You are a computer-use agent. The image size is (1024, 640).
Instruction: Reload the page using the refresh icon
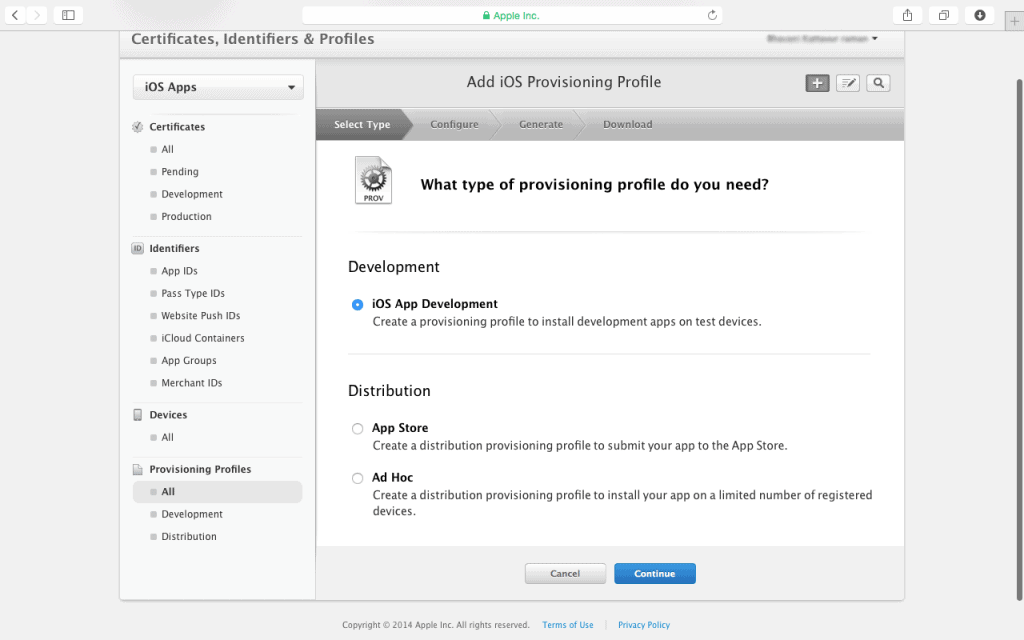[x=712, y=15]
